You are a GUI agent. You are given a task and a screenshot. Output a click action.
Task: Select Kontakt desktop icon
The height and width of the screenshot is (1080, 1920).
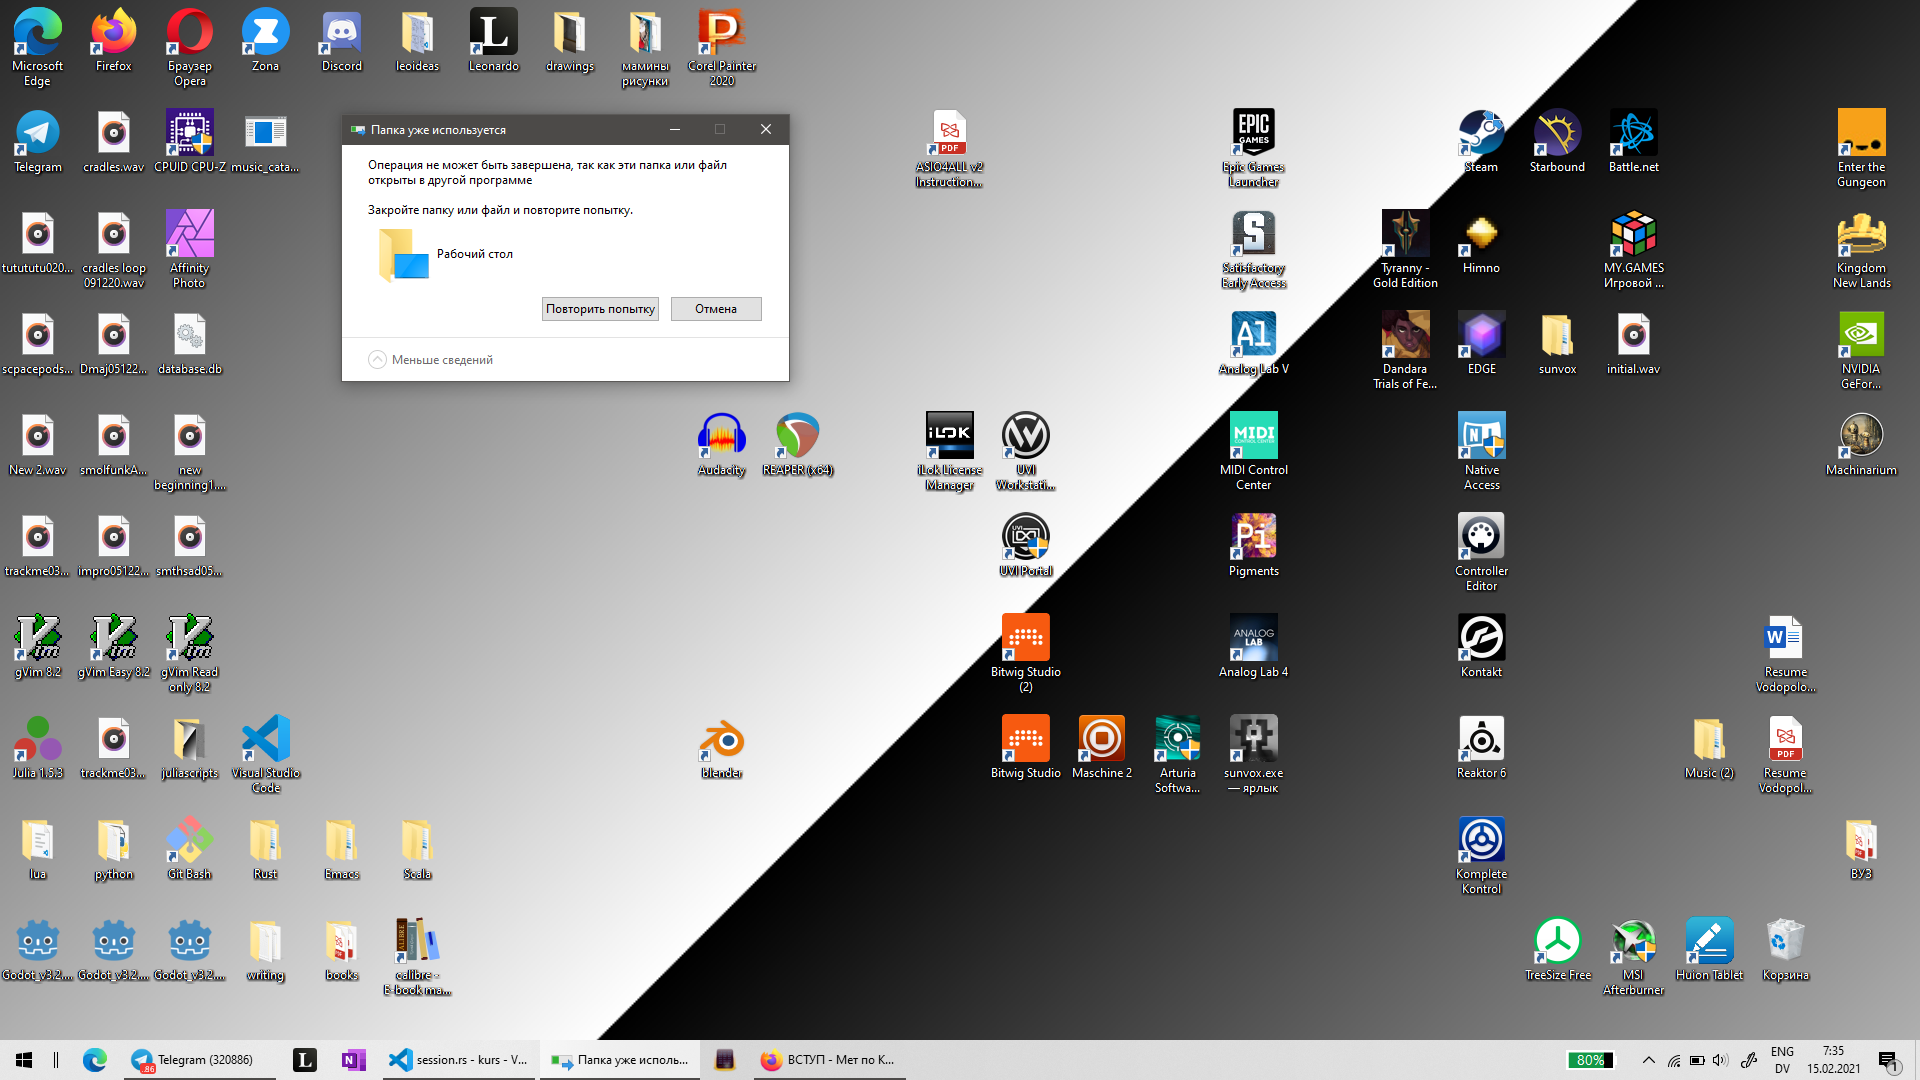(x=1482, y=646)
